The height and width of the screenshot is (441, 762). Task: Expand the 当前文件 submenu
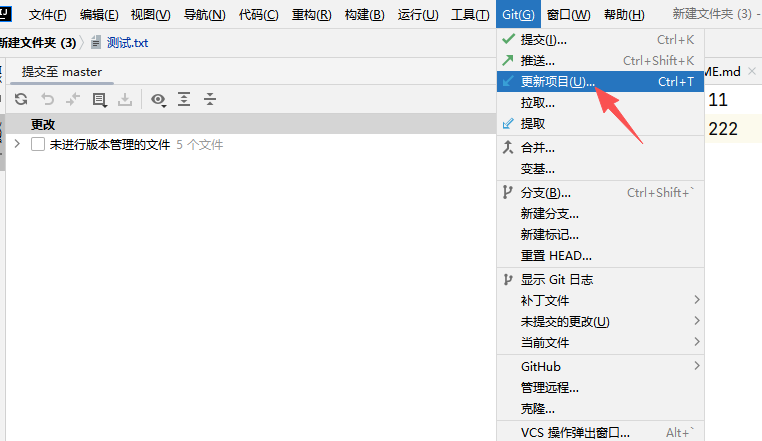697,341
